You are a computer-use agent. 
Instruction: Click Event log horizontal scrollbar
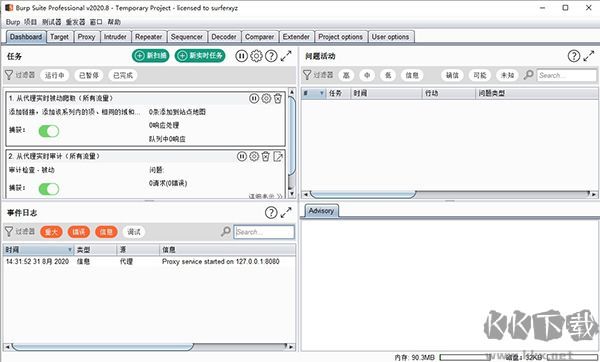pos(103,347)
